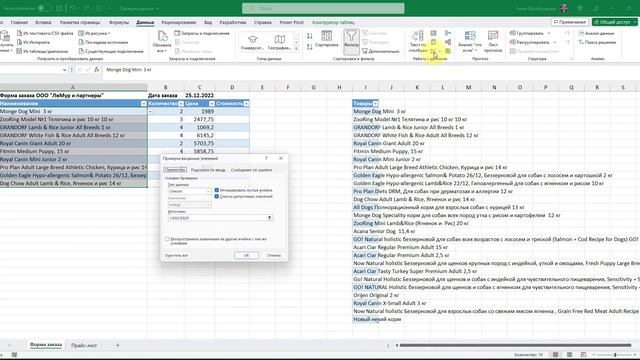The width and height of the screenshot is (640, 360).
Task: Open 'Существующие подключения'
Action: pyautogui.click(x=111, y=51)
